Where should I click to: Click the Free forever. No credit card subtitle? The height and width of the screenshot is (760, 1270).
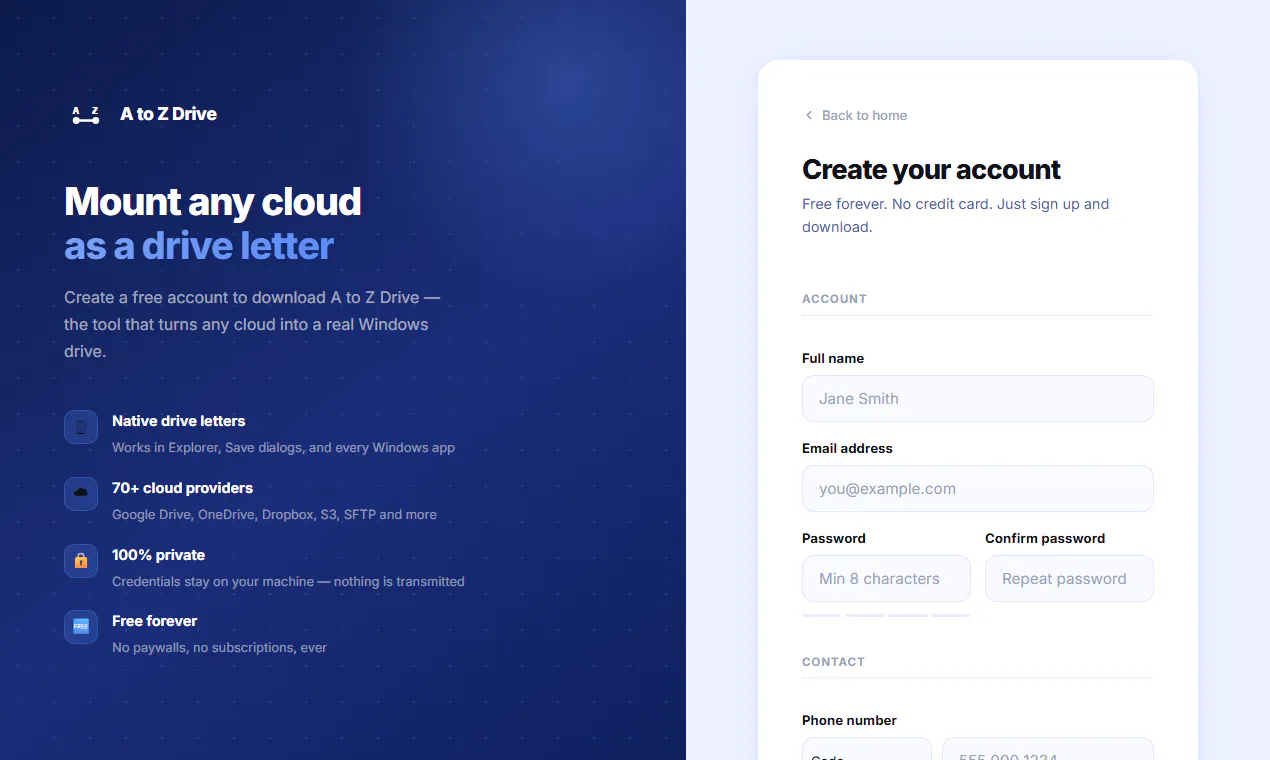(x=955, y=215)
